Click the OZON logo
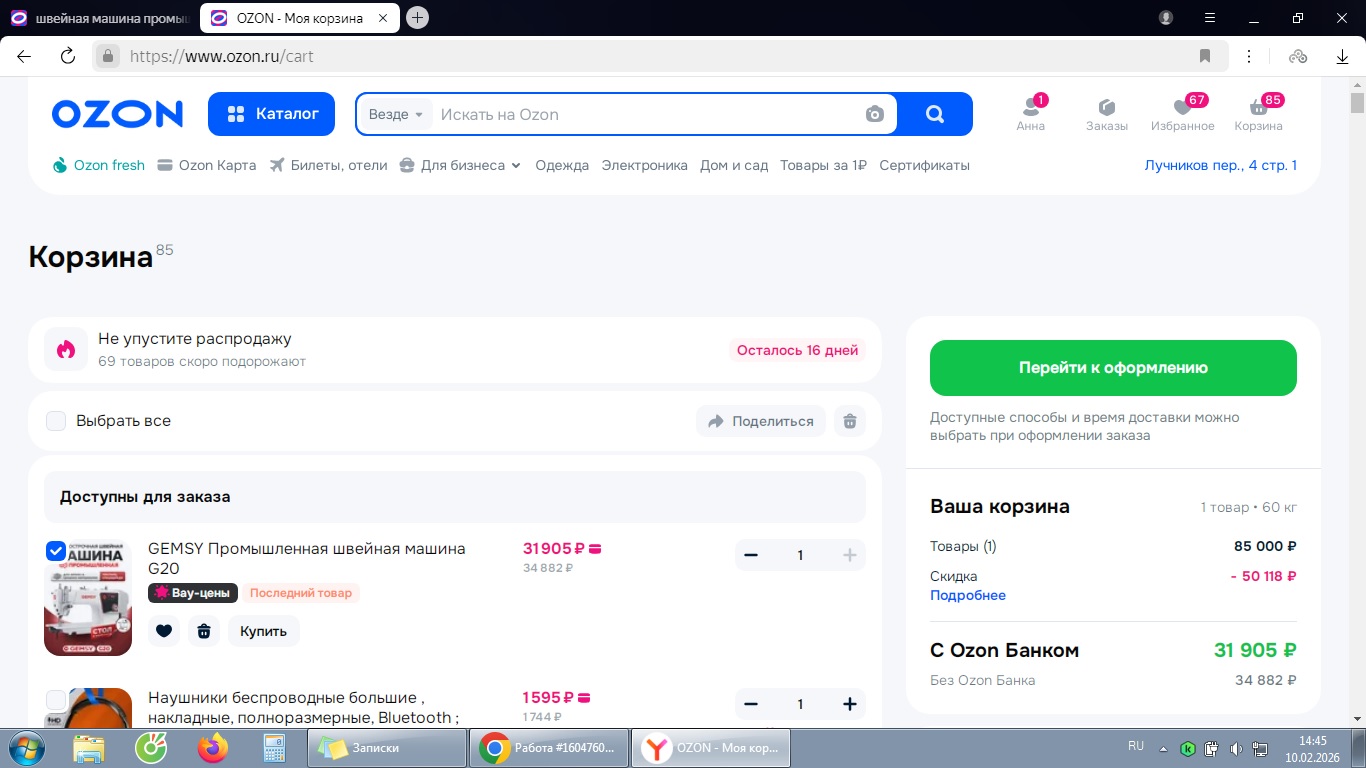The image size is (1366, 768). pos(117,114)
